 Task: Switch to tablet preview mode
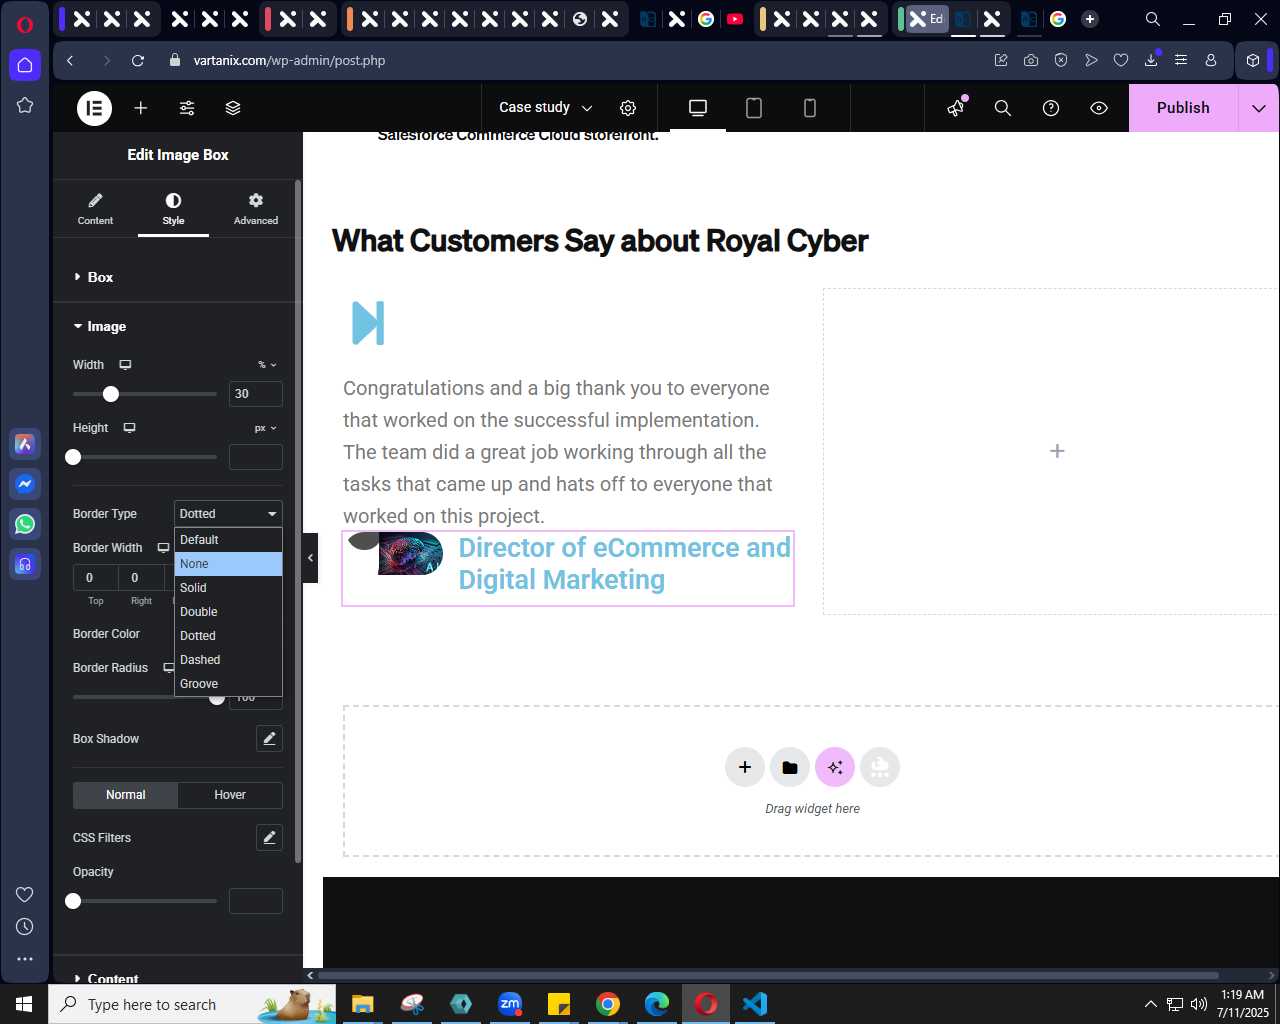754,108
